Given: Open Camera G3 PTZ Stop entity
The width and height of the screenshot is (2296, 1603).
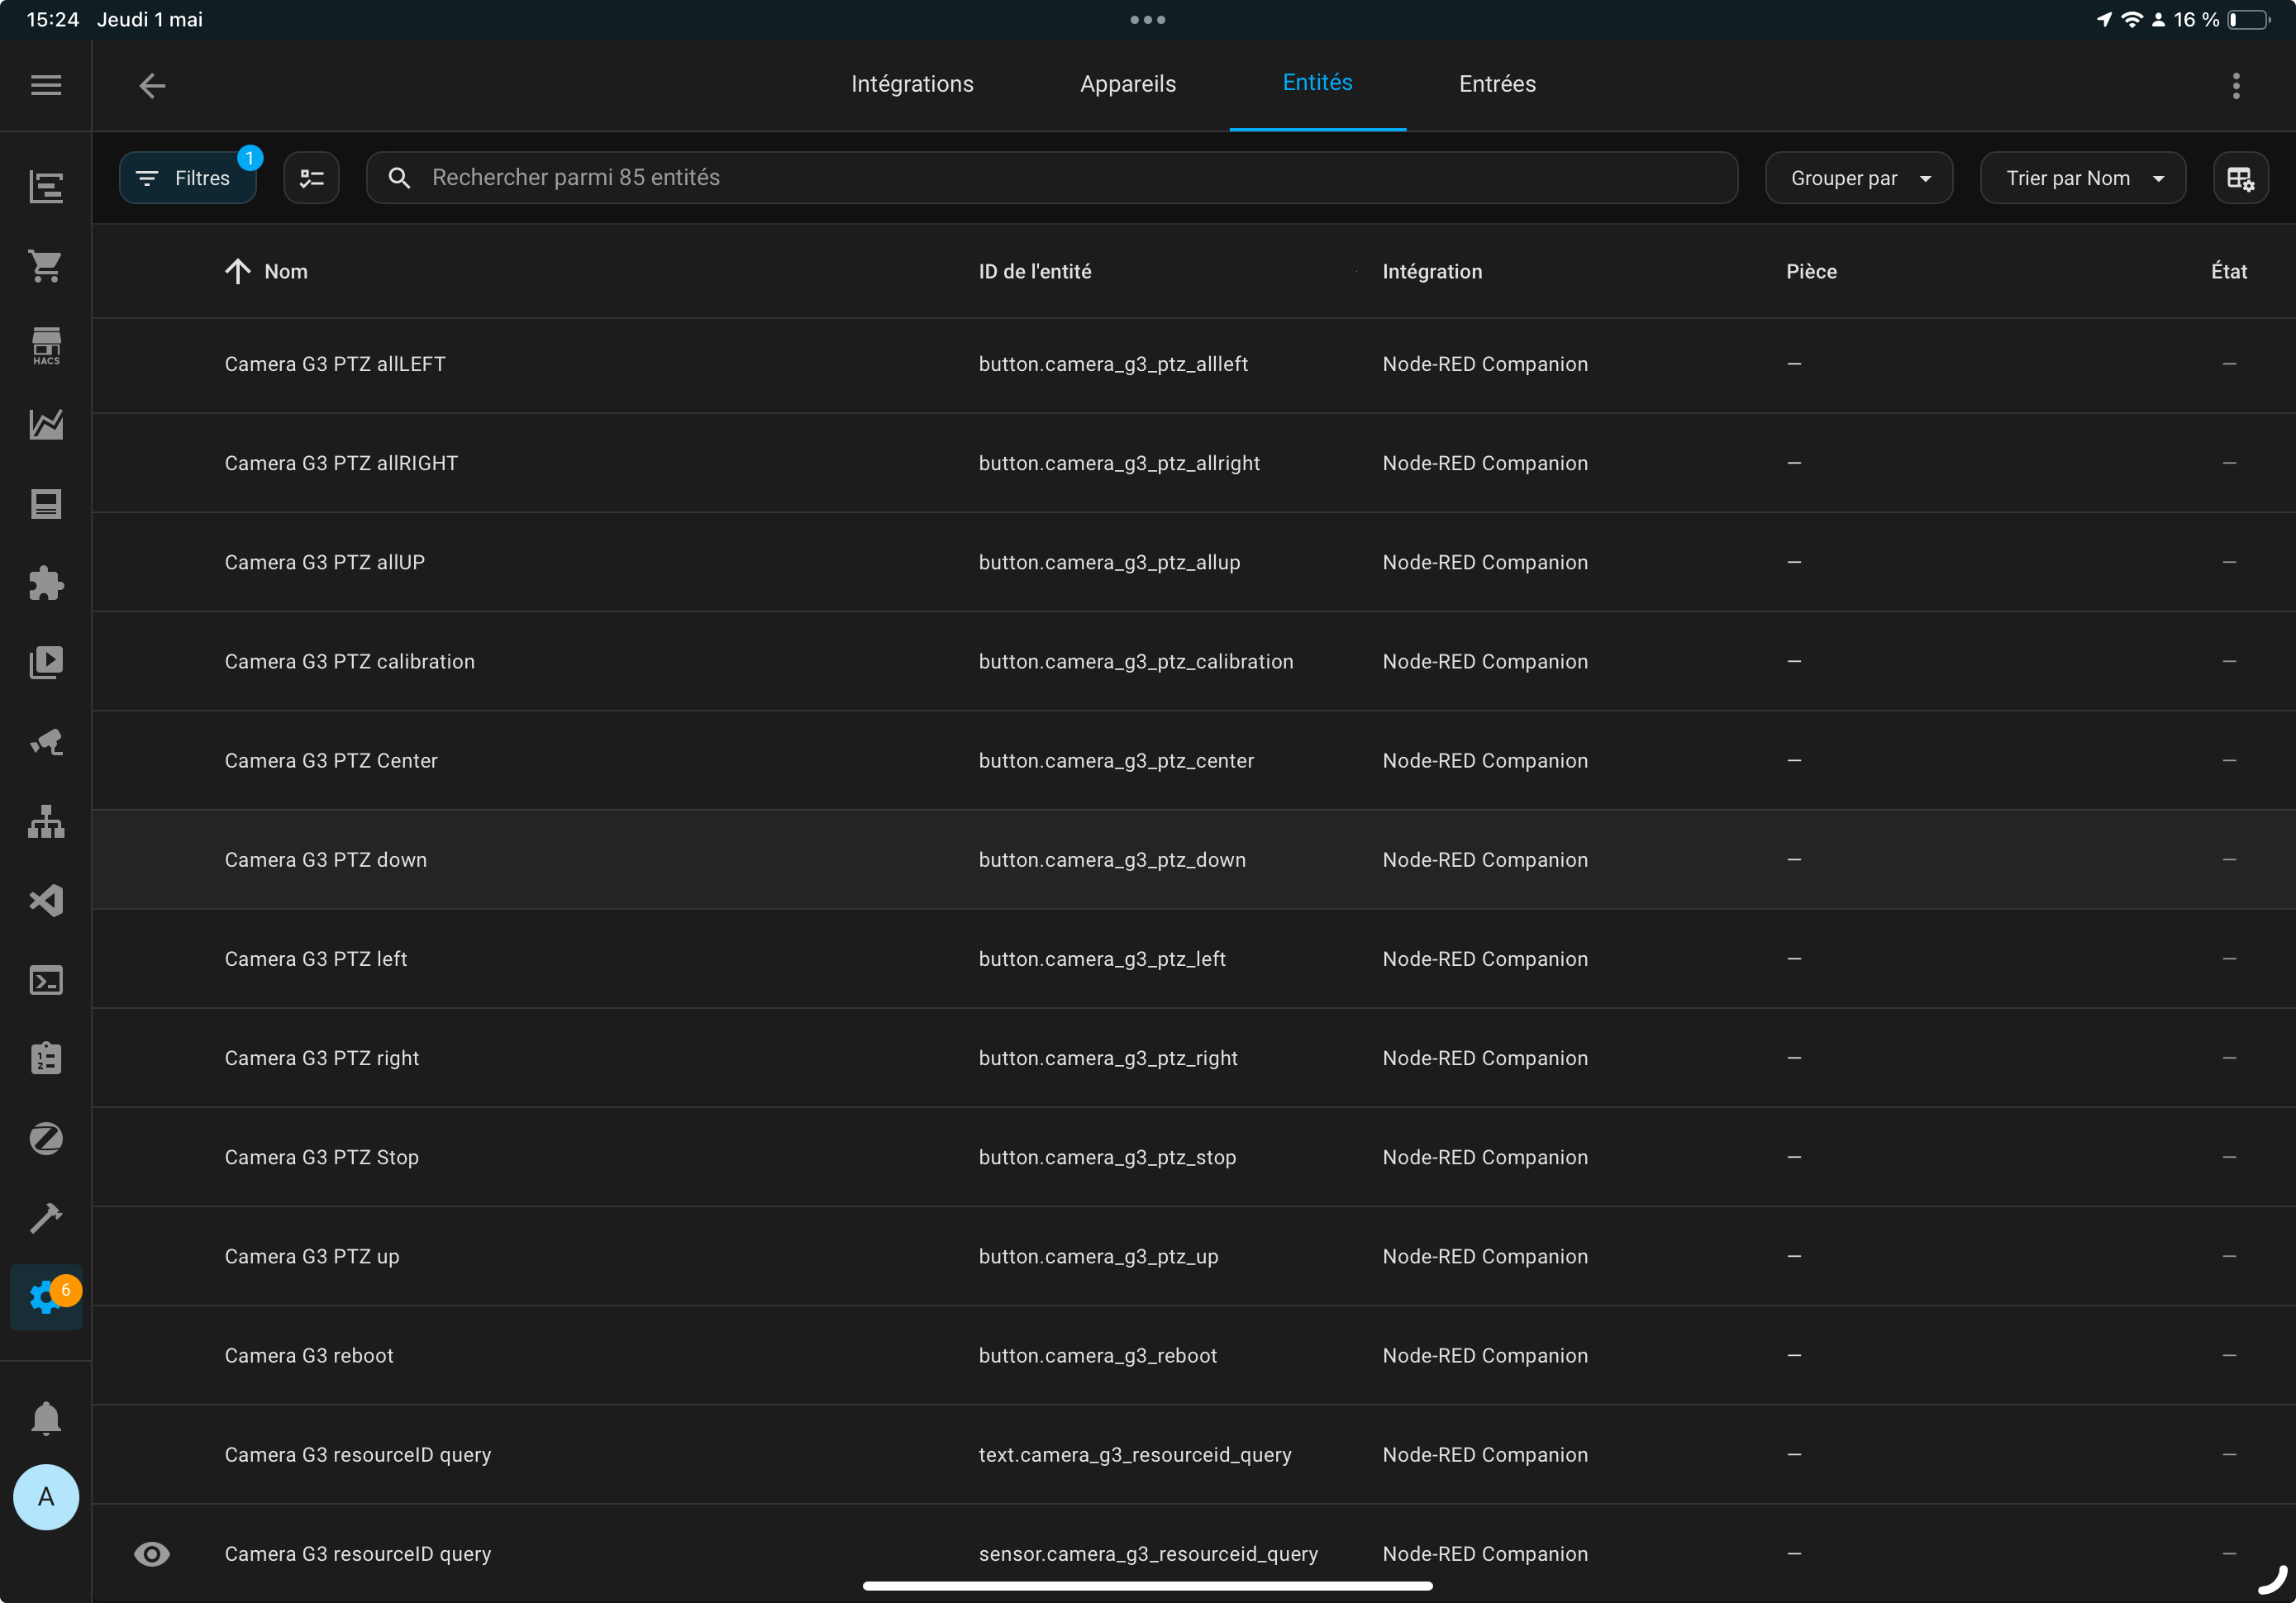Looking at the screenshot, I should pos(1194,1156).
